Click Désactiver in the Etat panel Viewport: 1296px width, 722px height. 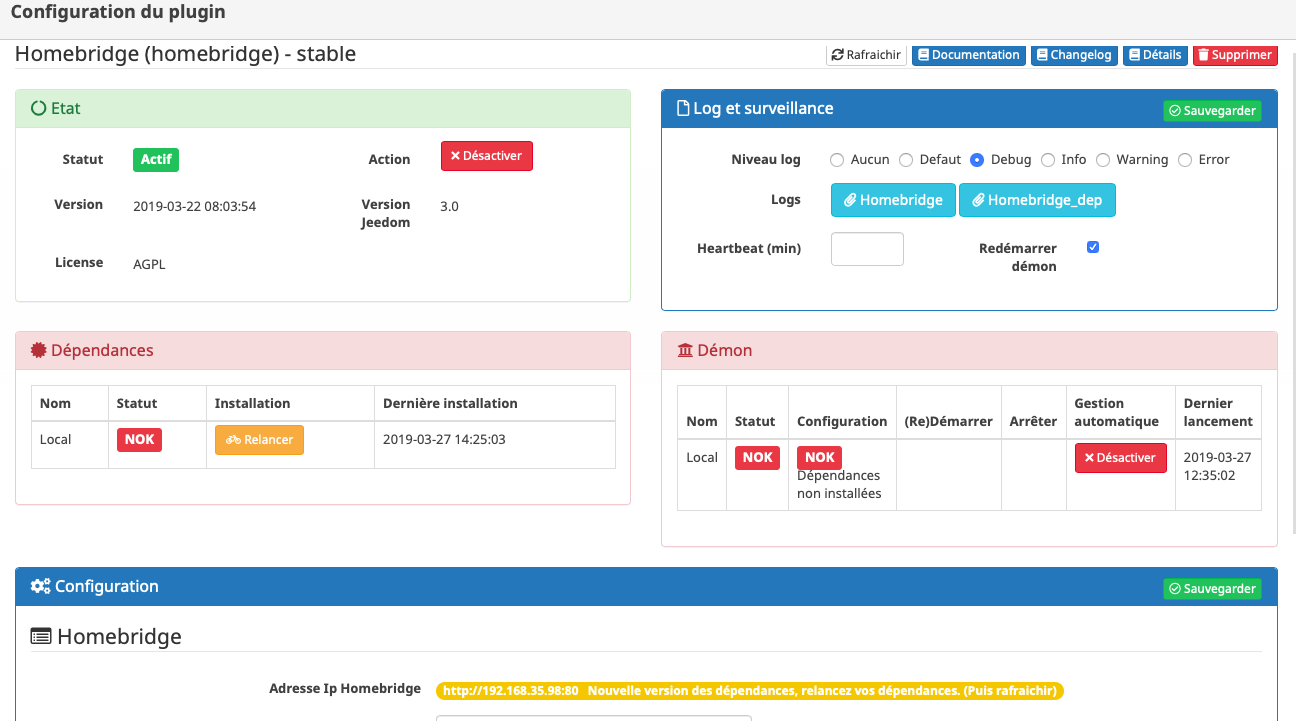tap(487, 156)
